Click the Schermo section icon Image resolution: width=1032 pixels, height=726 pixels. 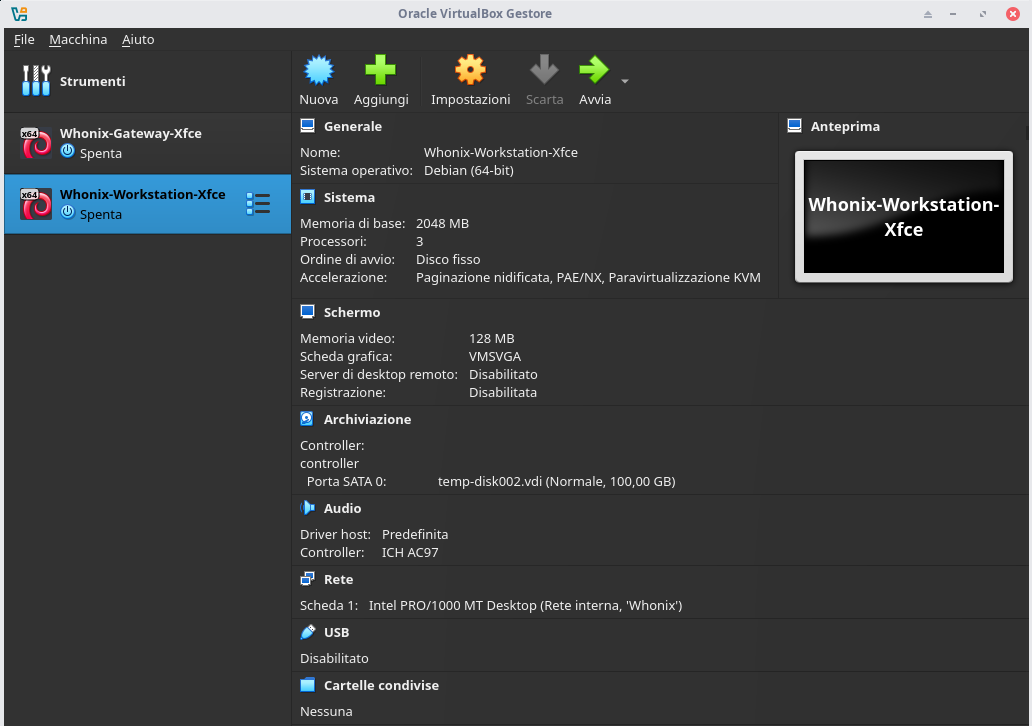tap(307, 312)
